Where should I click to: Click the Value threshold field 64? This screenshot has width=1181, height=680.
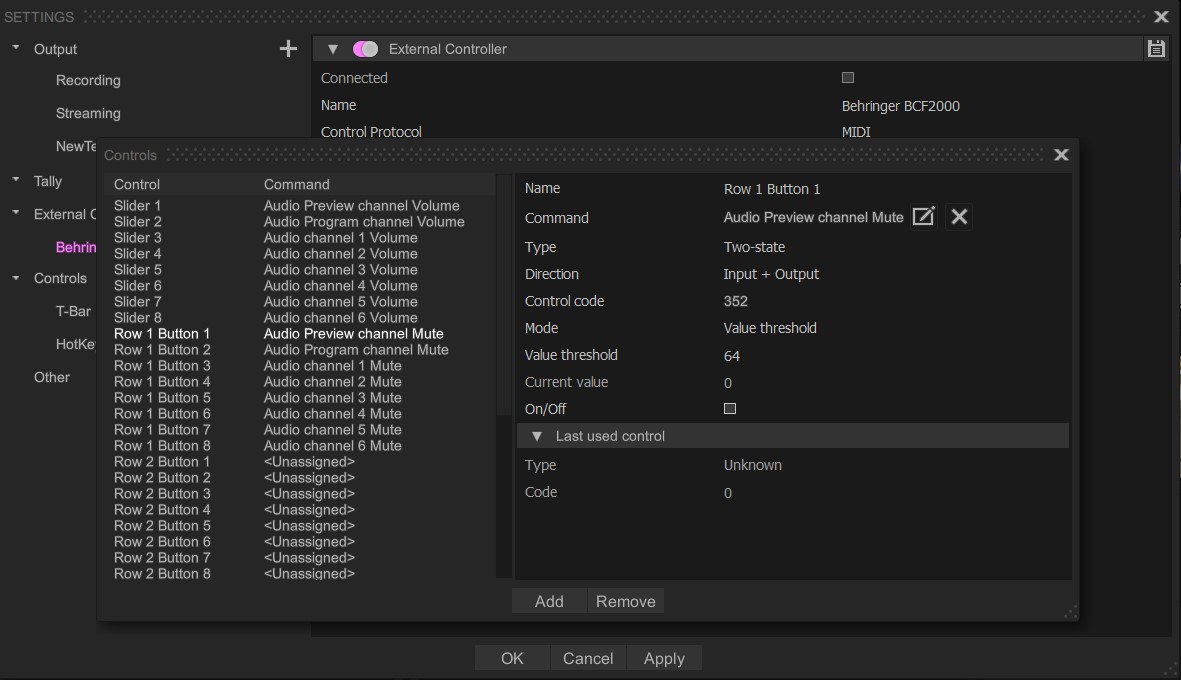[x=731, y=355]
